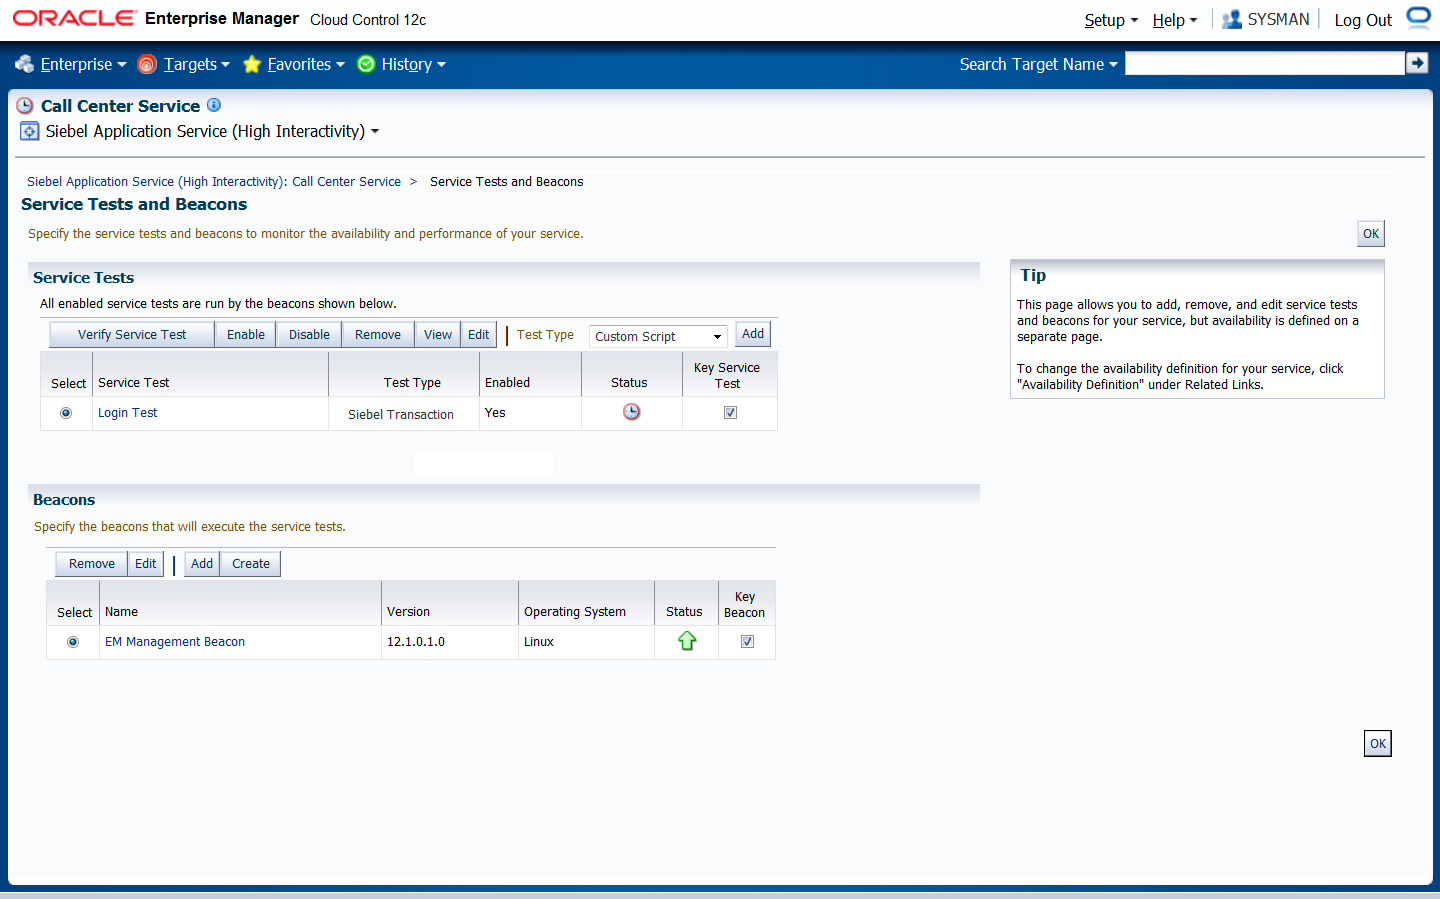Click the Enabled value Yes cell

click(530, 413)
